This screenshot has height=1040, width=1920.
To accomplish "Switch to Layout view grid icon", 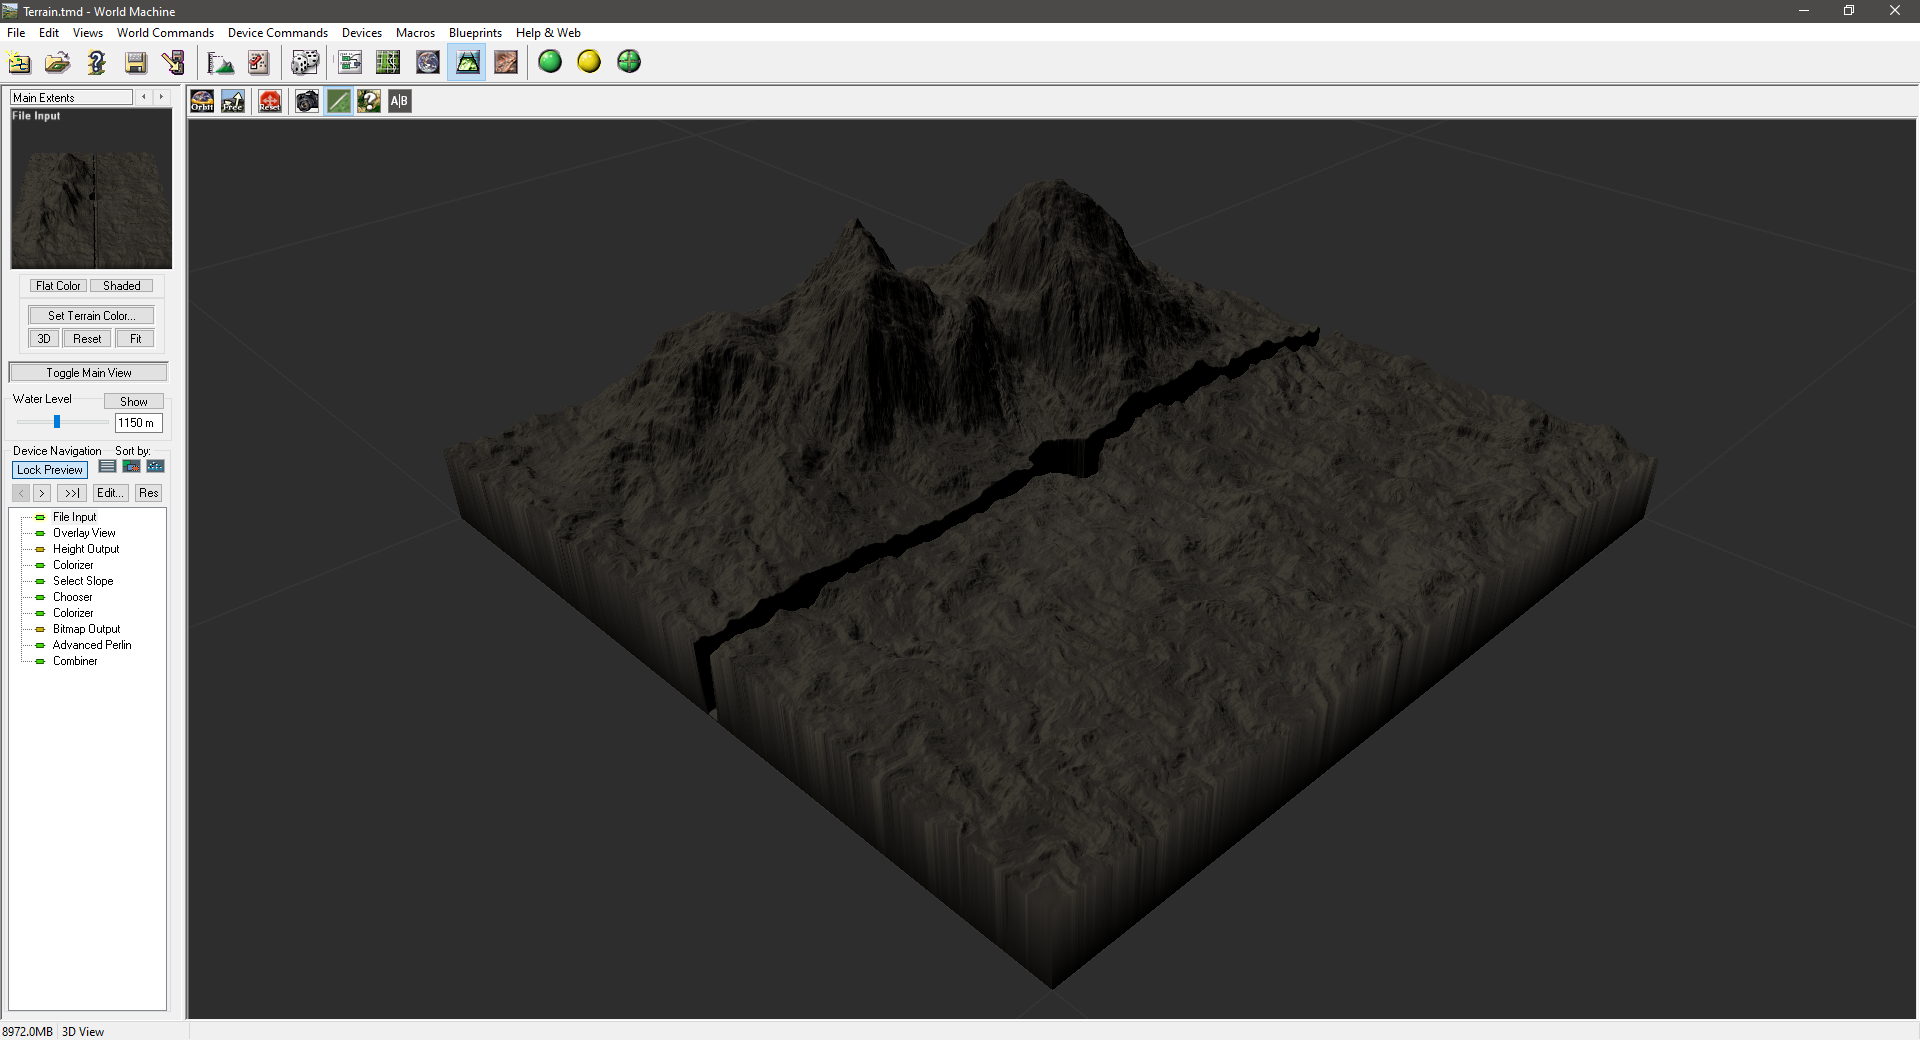I will click(388, 63).
